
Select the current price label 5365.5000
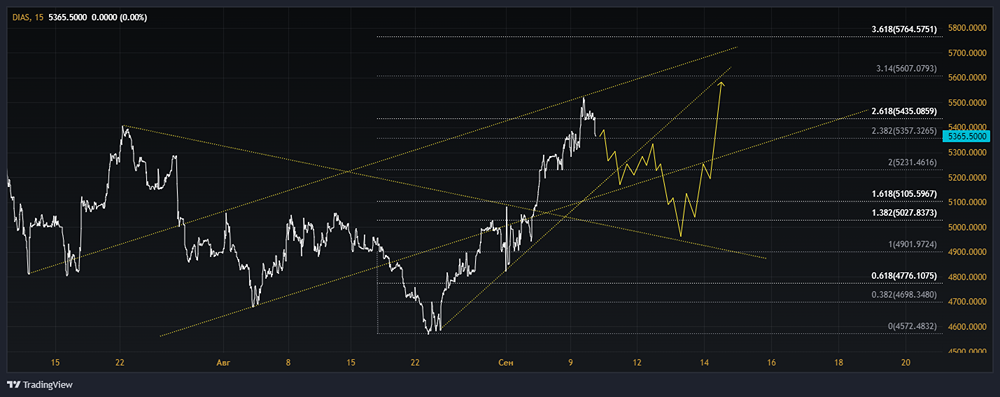pos(967,137)
